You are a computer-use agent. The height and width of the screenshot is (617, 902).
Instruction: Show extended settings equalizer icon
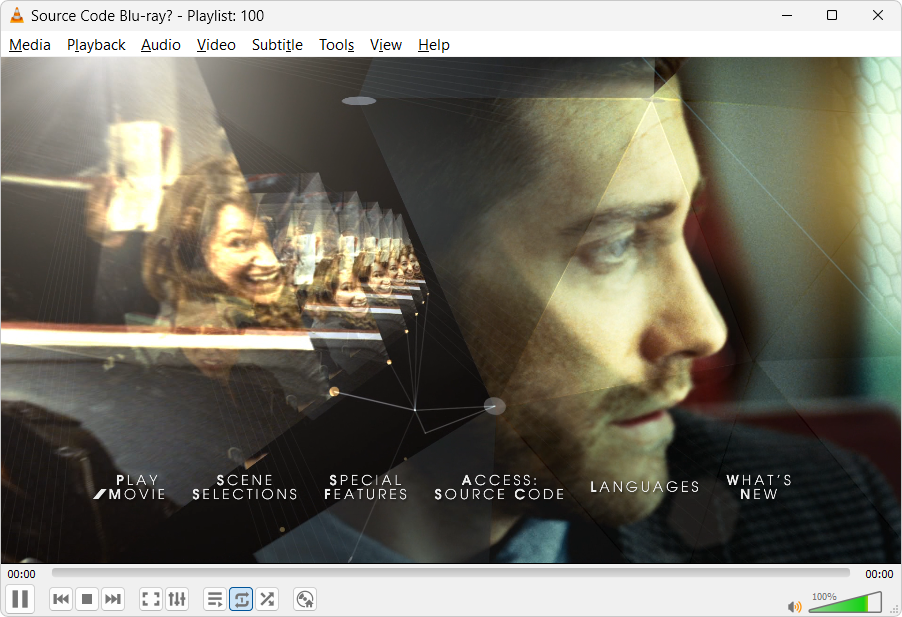177,599
